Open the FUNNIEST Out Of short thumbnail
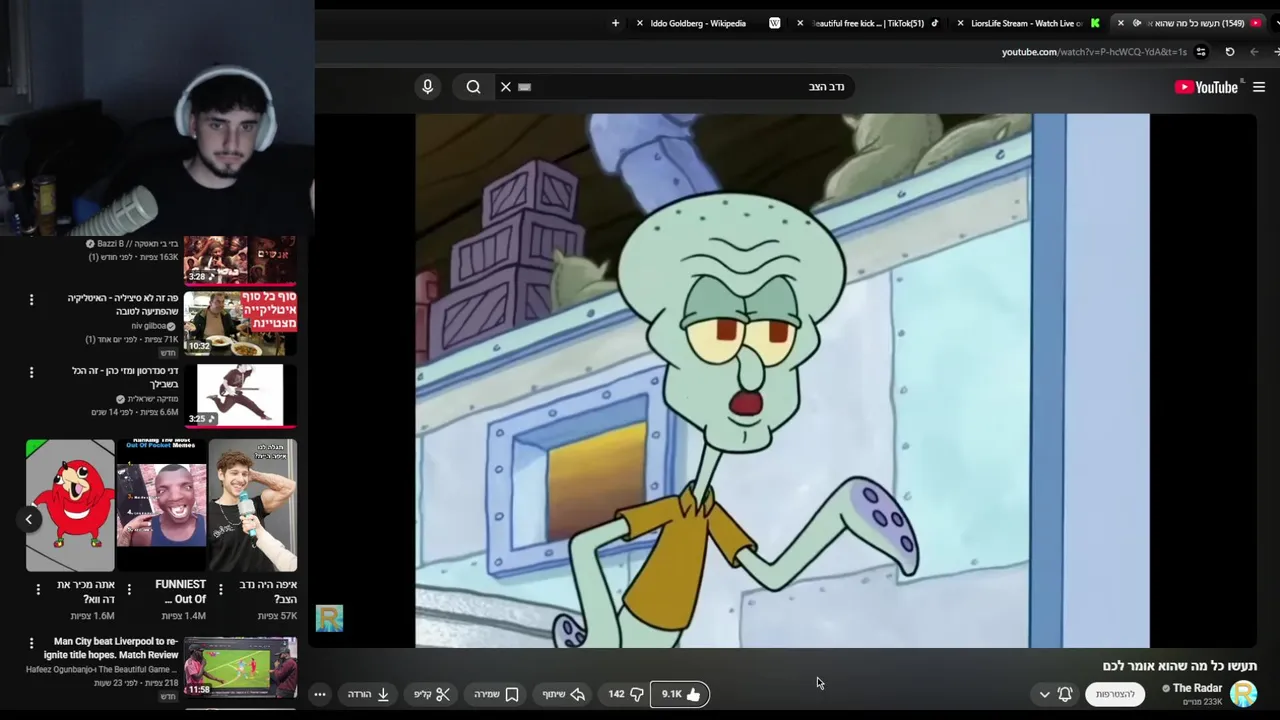This screenshot has height=720, width=1280. (x=161, y=505)
